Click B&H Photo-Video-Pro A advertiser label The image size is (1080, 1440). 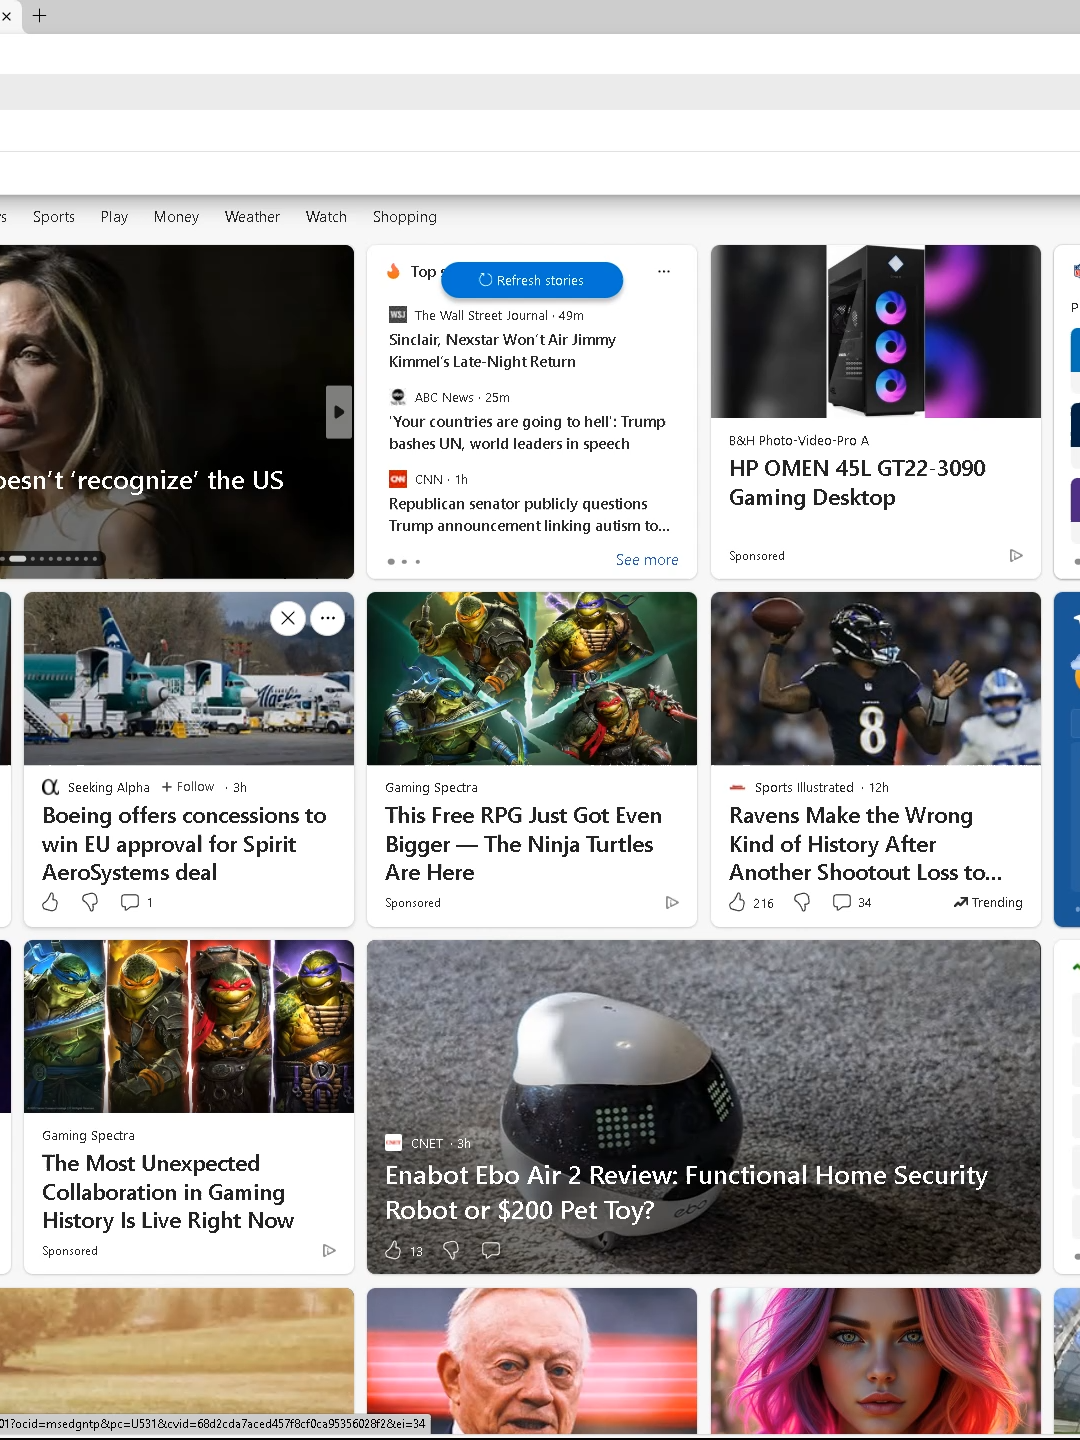point(799,440)
